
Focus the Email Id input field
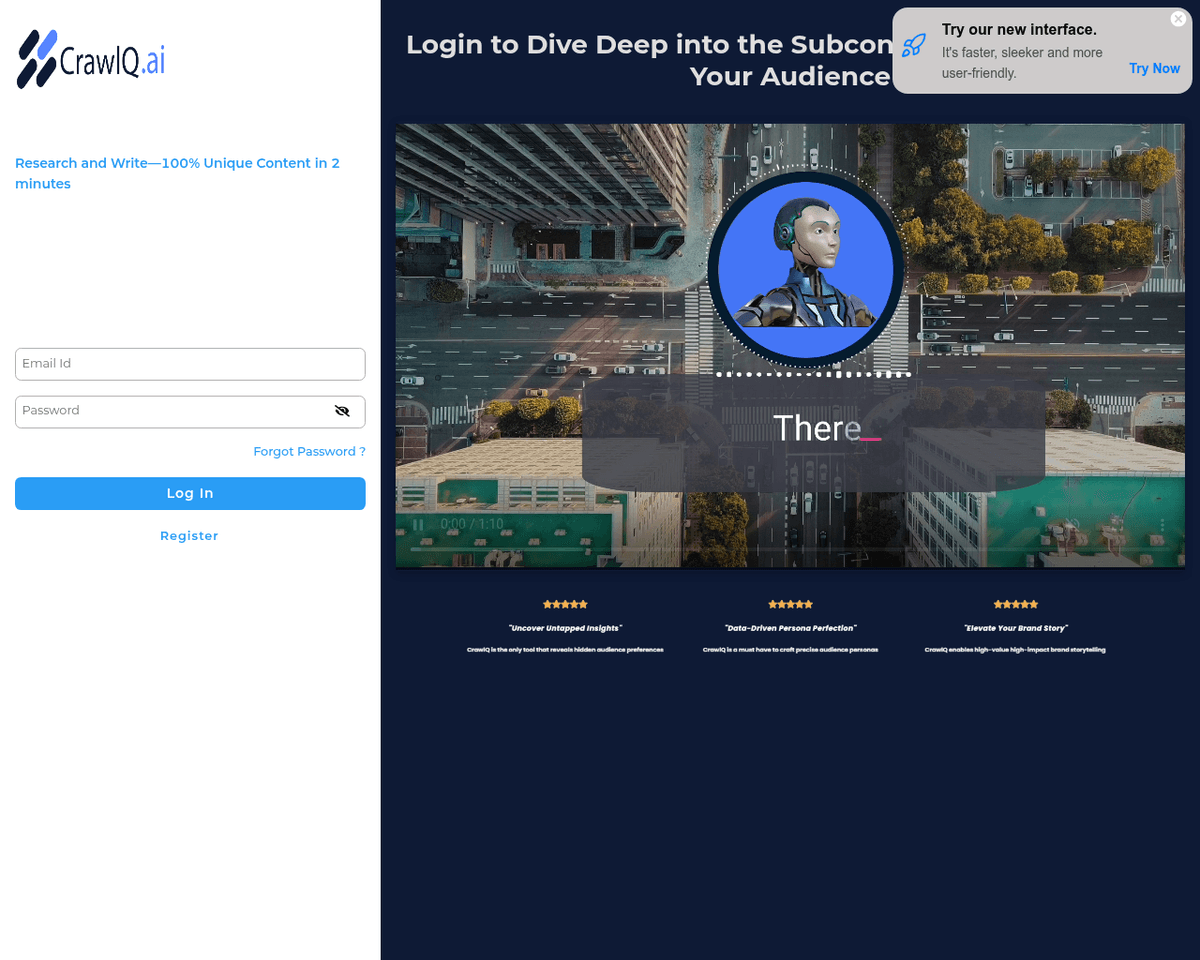coord(190,364)
